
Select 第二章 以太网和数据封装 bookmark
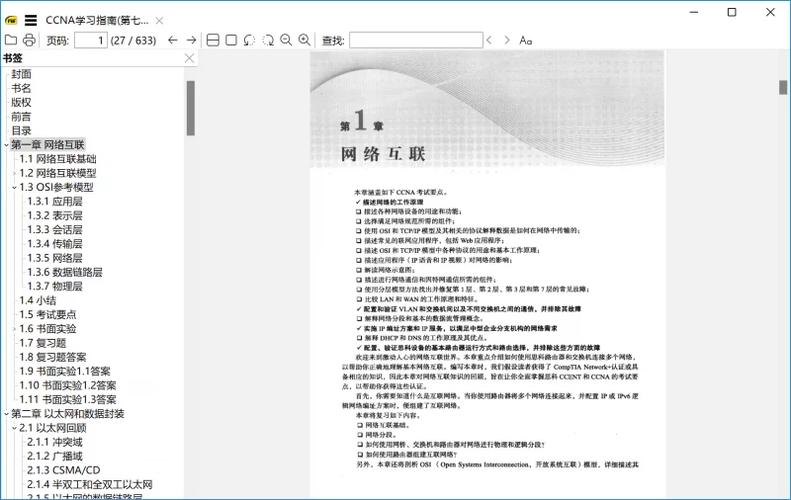[x=68, y=414]
